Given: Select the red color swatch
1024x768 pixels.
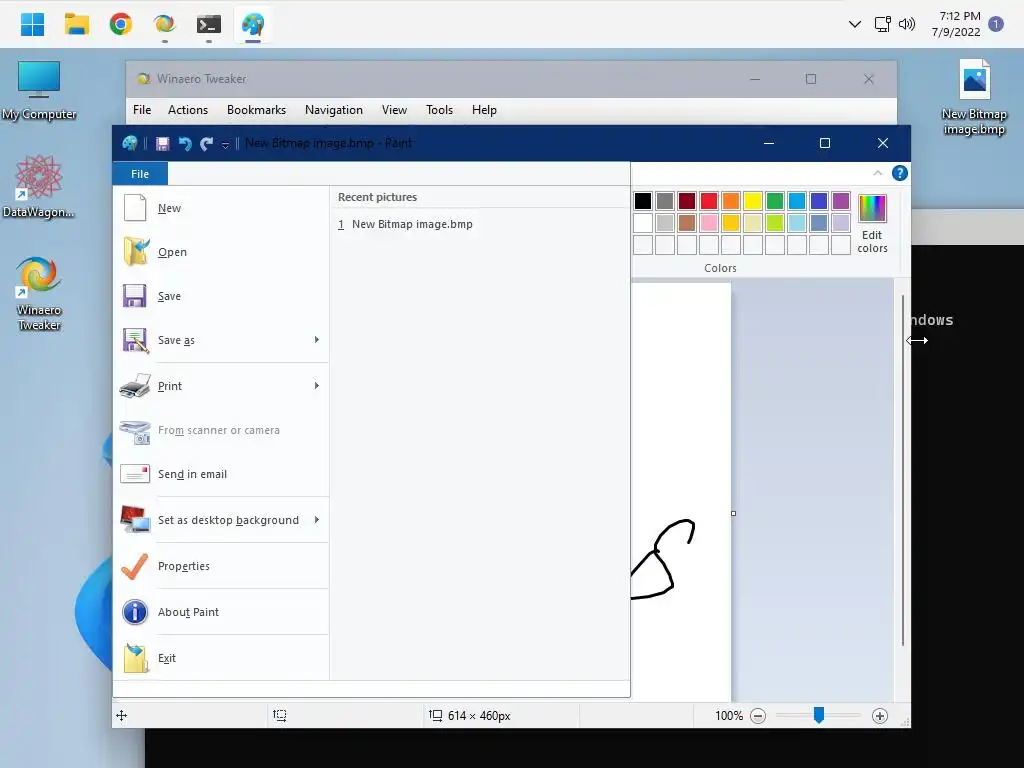Looking at the screenshot, I should [709, 201].
